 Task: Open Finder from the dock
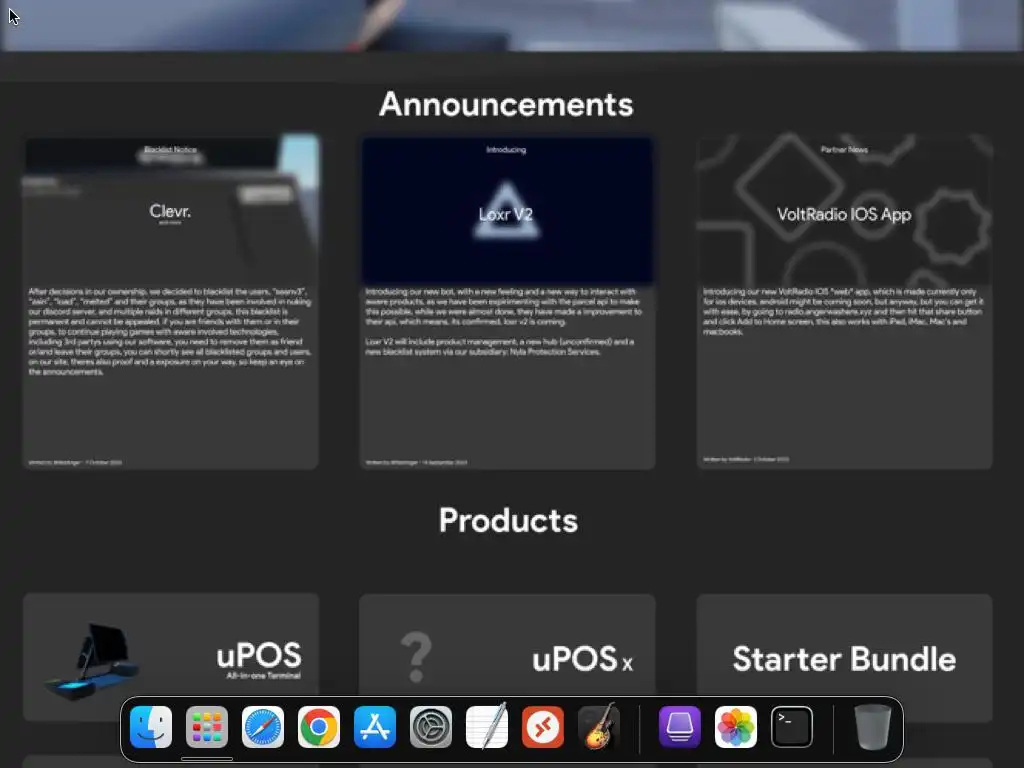[x=151, y=727]
